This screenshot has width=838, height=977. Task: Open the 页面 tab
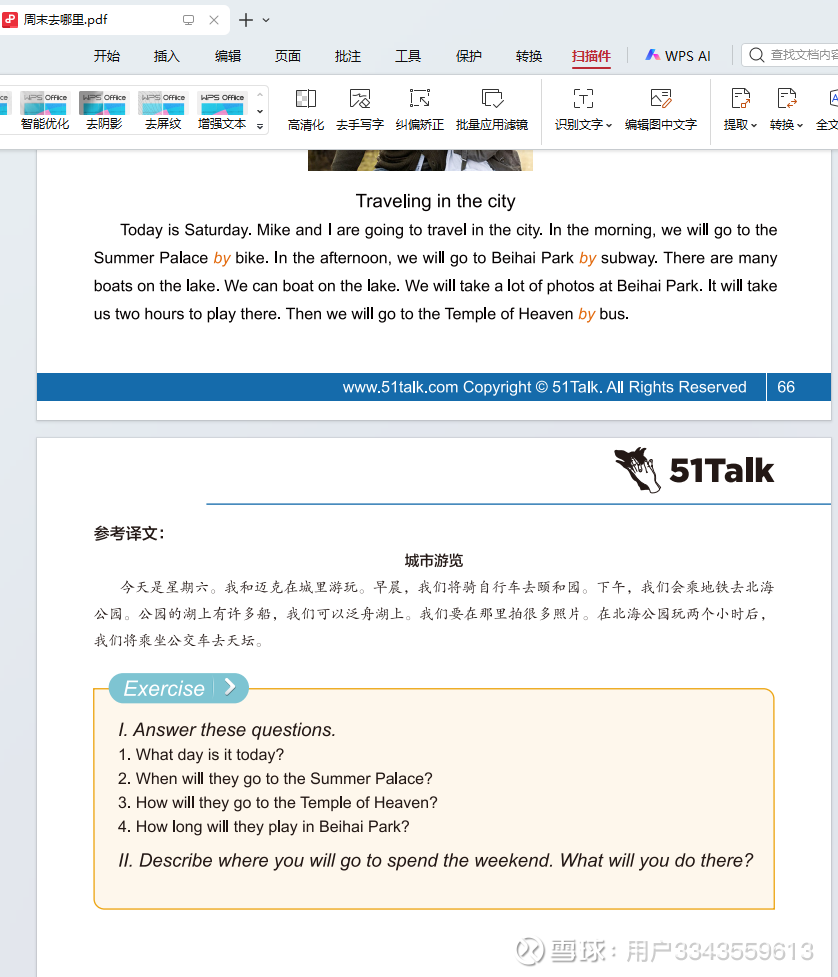[x=287, y=56]
